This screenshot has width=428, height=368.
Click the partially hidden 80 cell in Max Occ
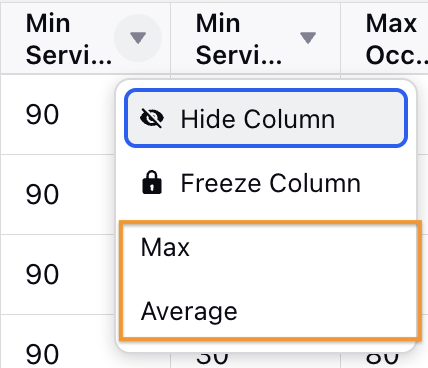coord(382,358)
